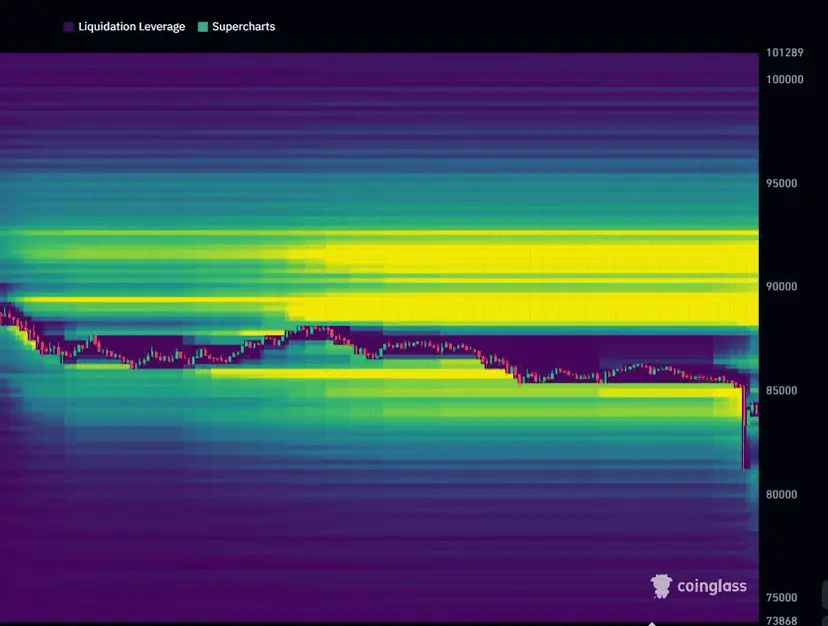Toggle the Liquidation Leverage legend entry
This screenshot has height=626, width=828.
point(124,27)
